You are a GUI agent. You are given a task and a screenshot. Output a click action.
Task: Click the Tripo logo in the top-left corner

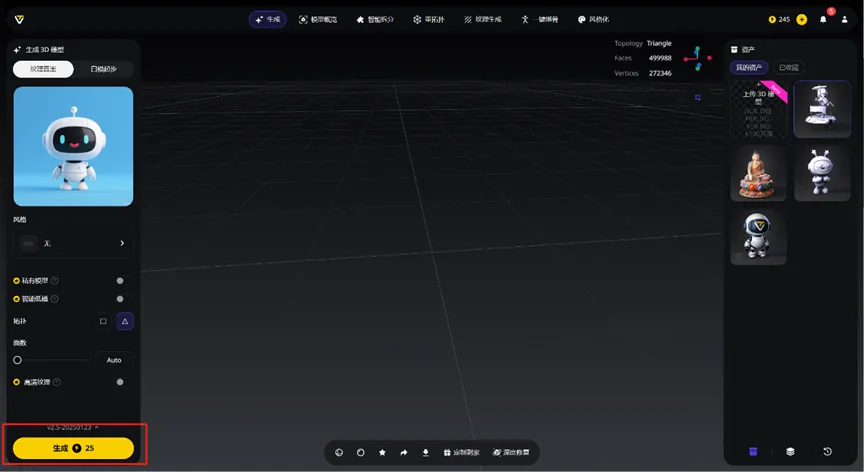(x=19, y=19)
